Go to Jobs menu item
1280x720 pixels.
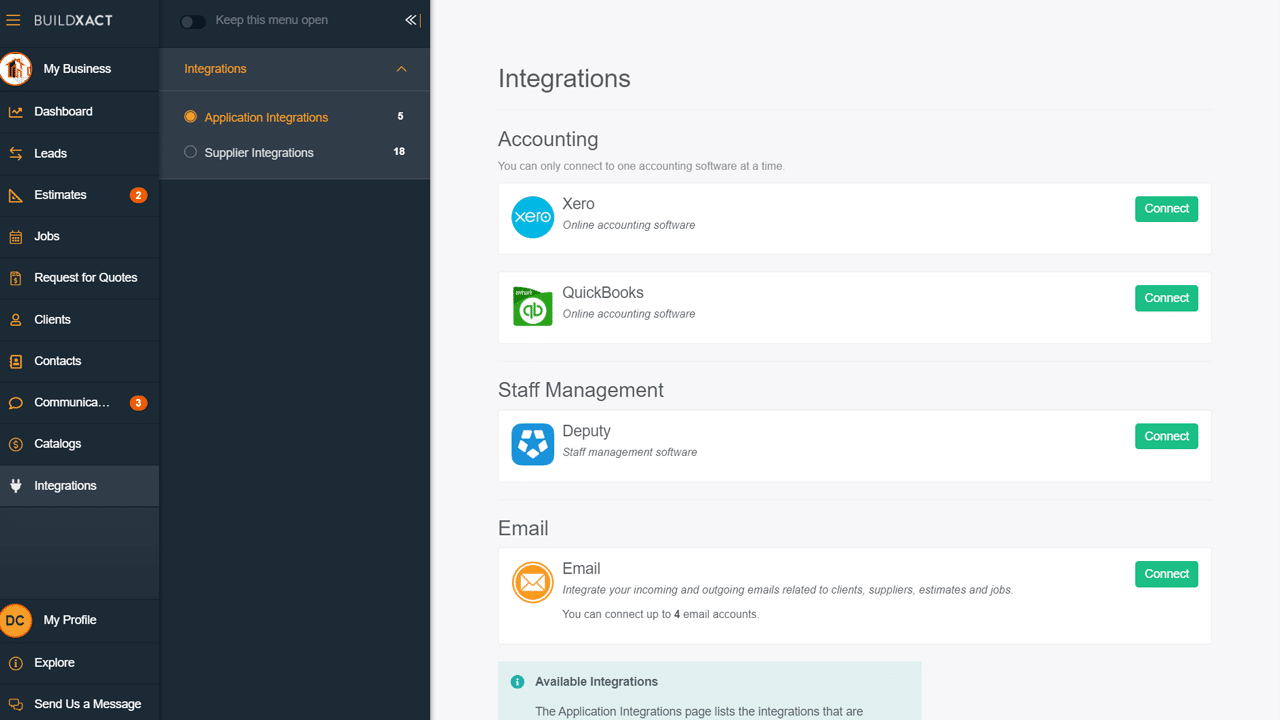(x=79, y=236)
